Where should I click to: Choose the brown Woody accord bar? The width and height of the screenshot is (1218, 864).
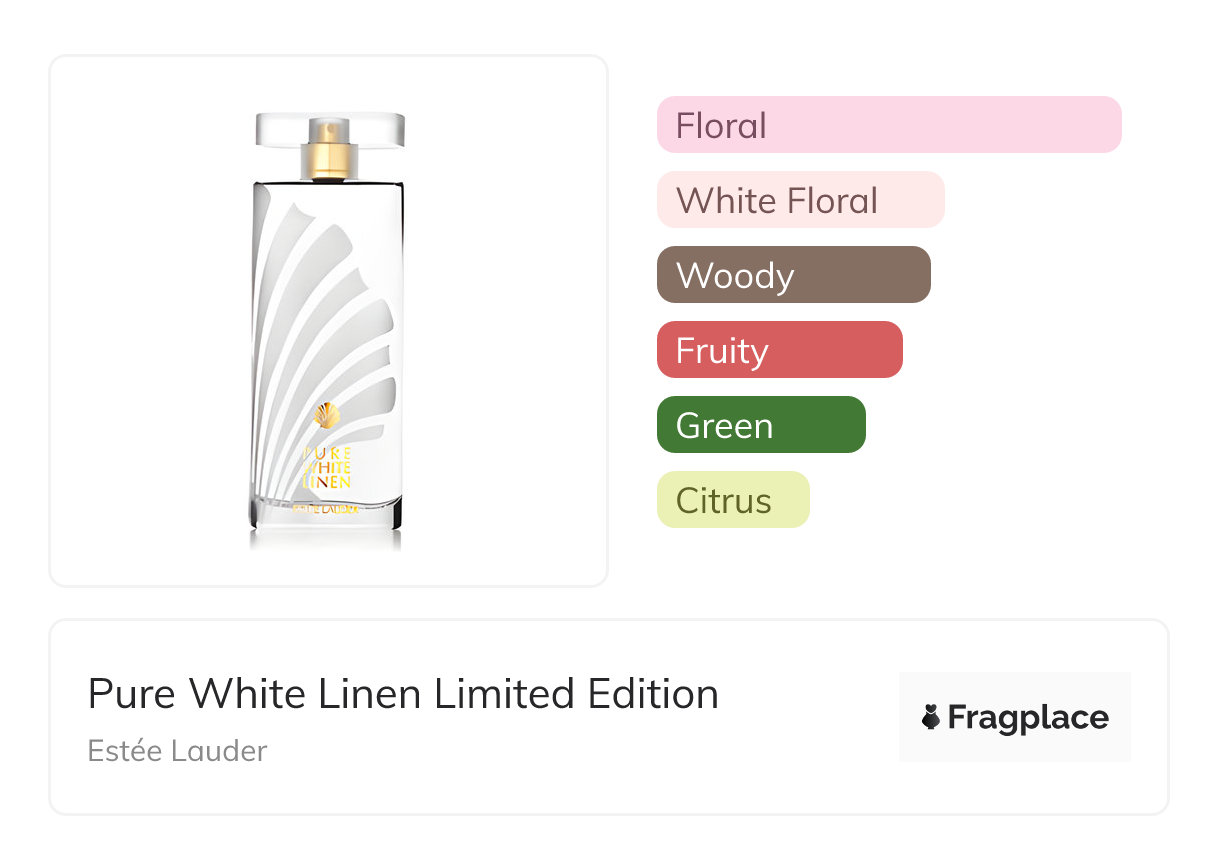pyautogui.click(x=793, y=275)
